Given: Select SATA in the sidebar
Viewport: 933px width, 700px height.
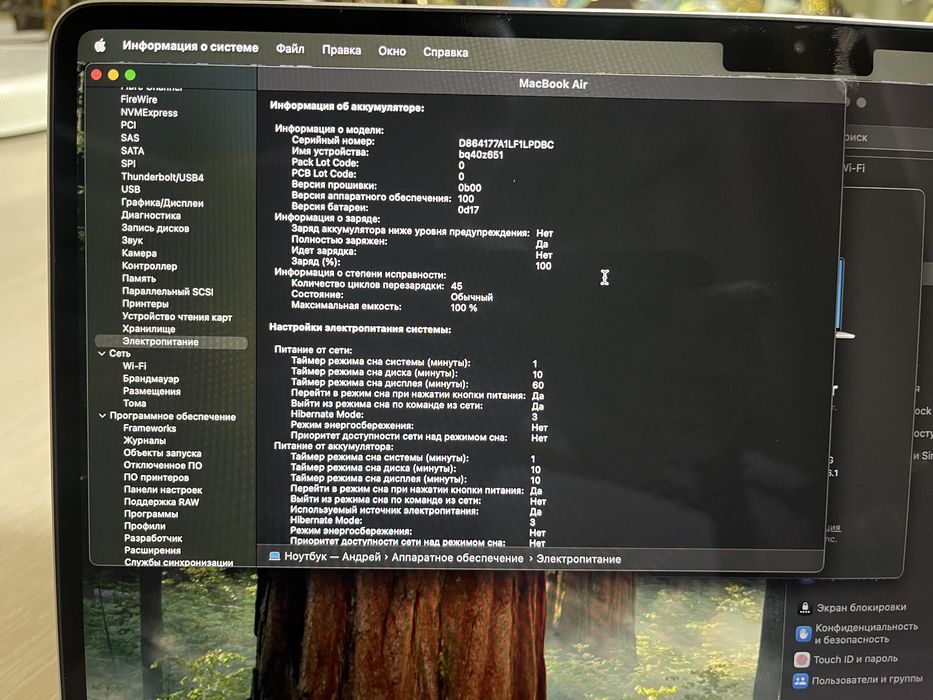Looking at the screenshot, I should [x=132, y=151].
